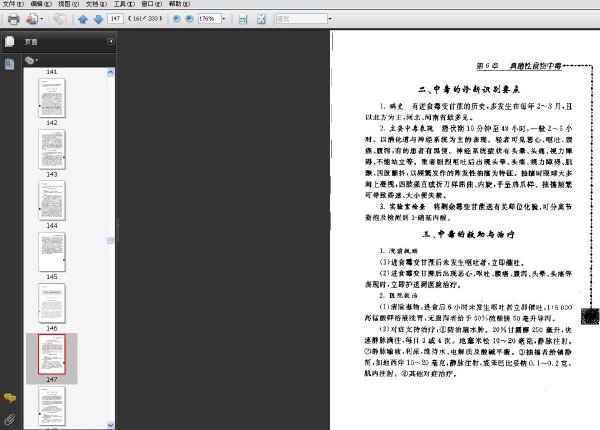Select highlighted page thumbnail 147
This screenshot has width=600, height=430.
tap(52, 354)
